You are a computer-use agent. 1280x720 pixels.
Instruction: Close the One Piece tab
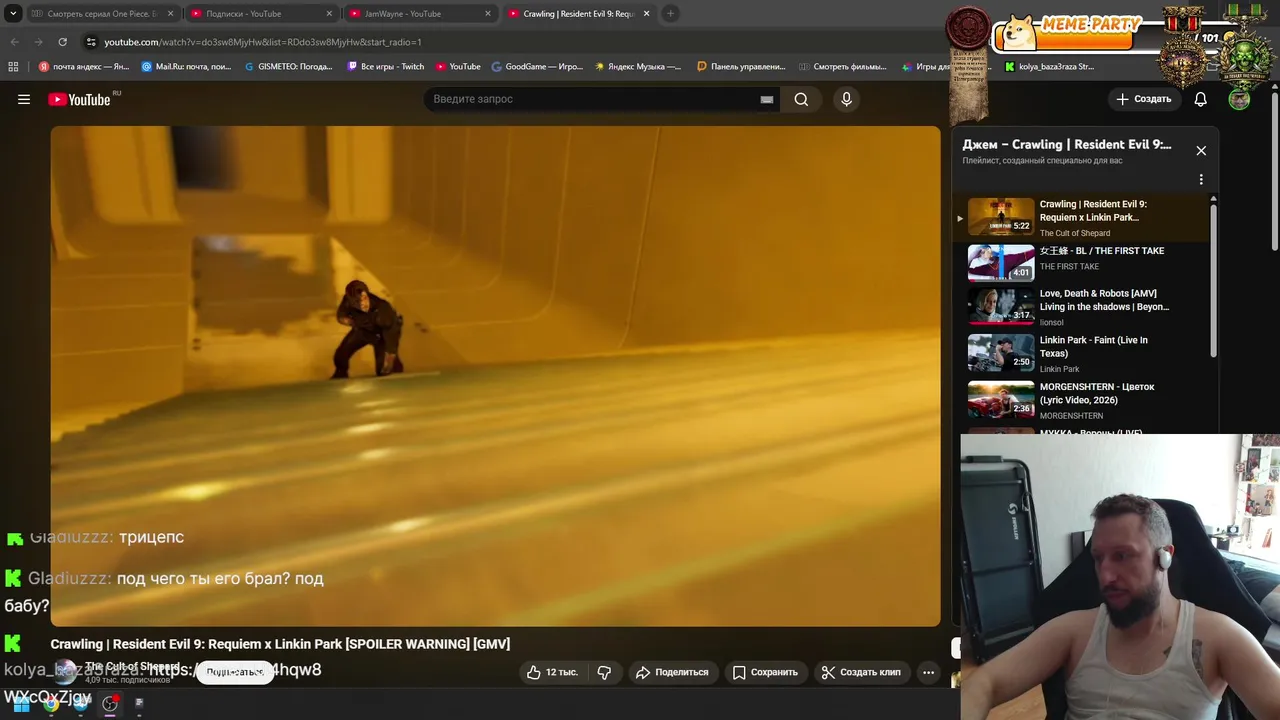pos(170,14)
